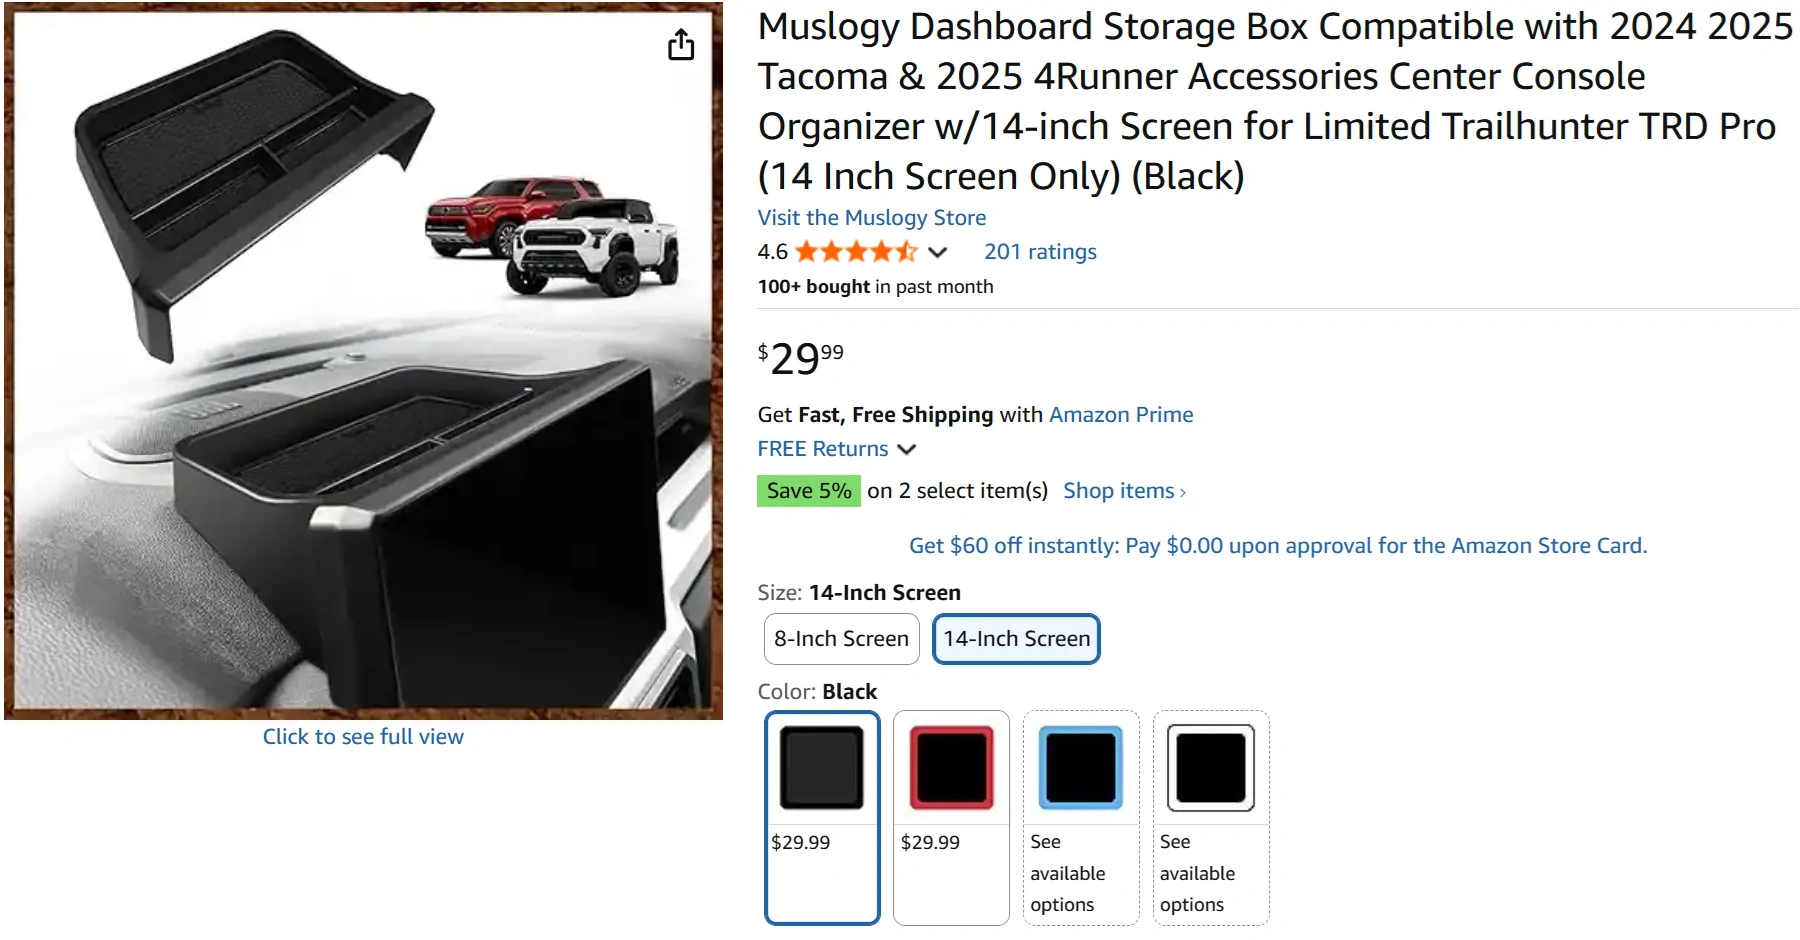Choose the white-bordered black color swatch
Screen dimensions: 1800x940
point(1211,768)
